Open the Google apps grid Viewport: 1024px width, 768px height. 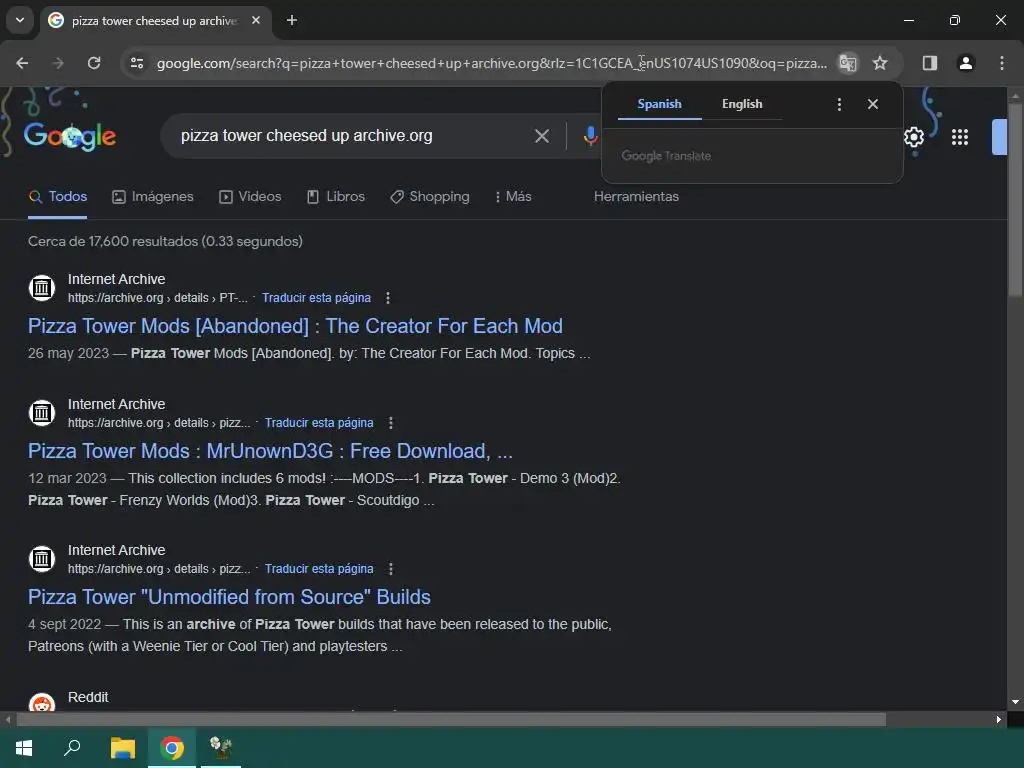point(959,136)
